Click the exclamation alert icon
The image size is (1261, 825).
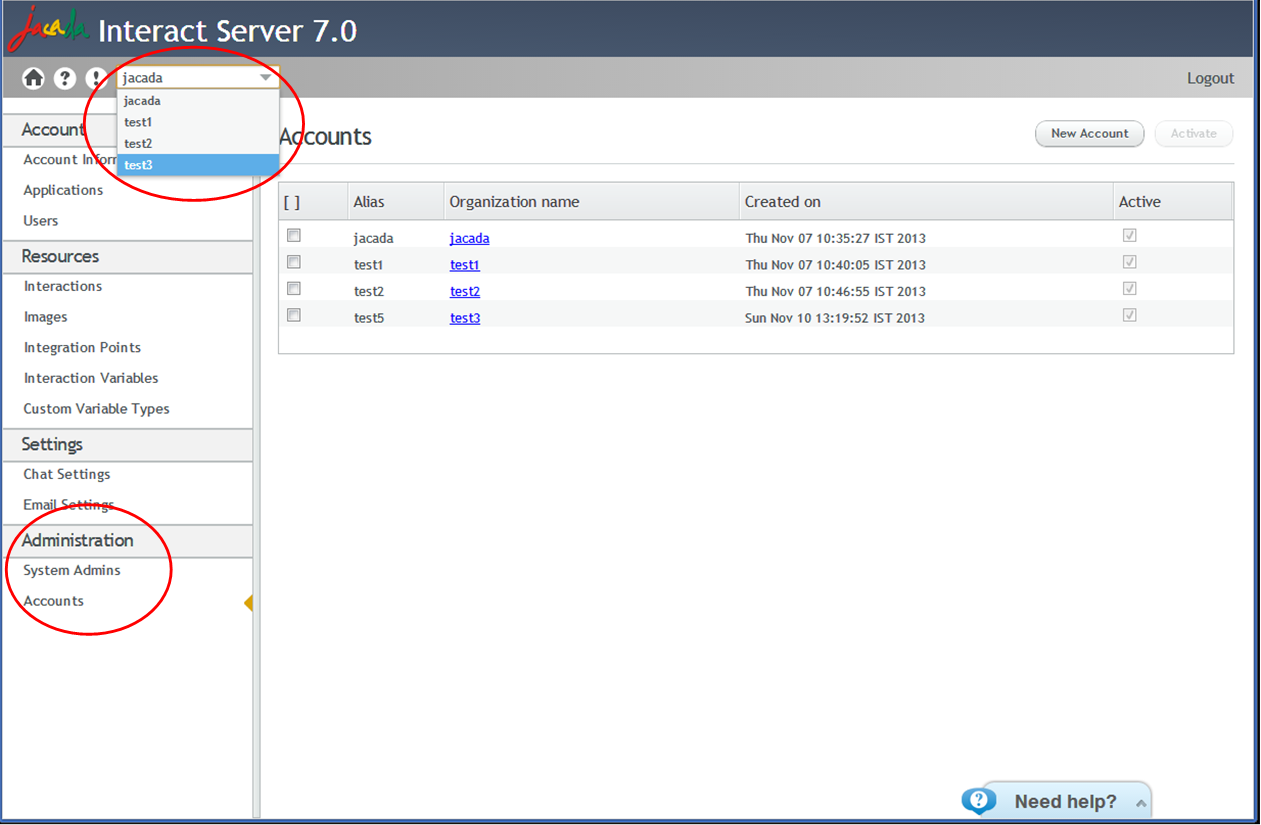tap(96, 78)
